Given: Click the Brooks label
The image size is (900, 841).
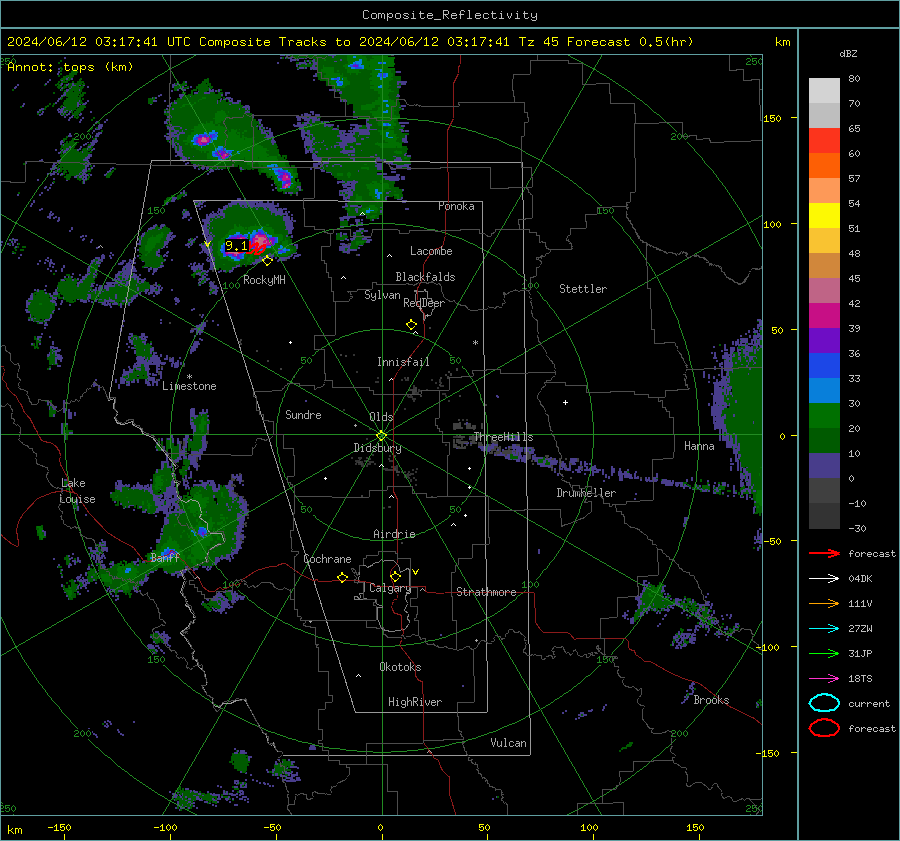Looking at the screenshot, I should [711, 700].
